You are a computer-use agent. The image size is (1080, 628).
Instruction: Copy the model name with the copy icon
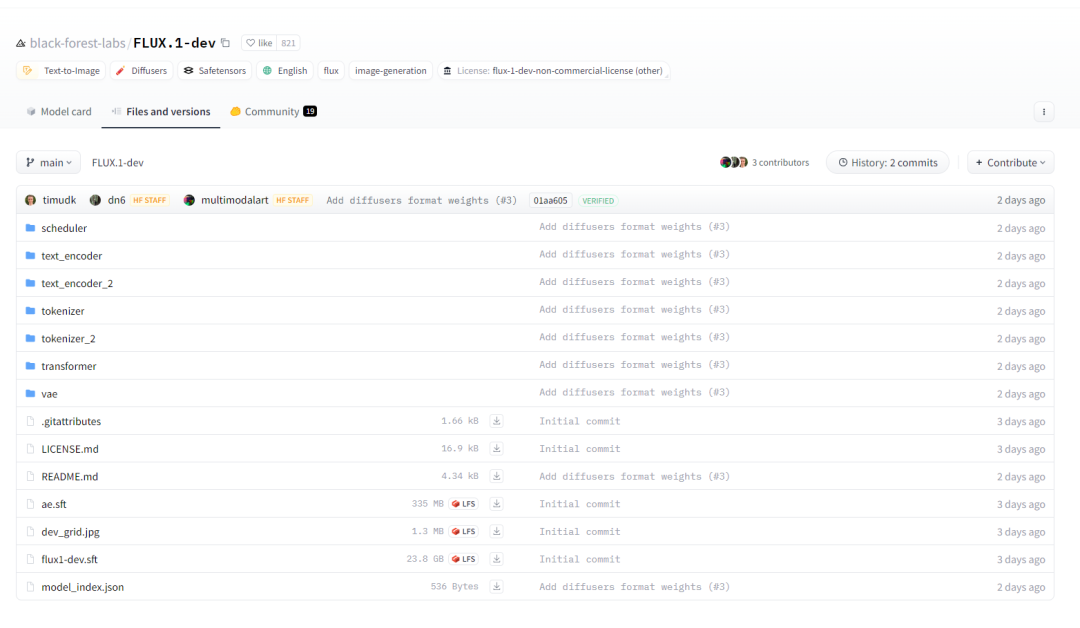click(x=225, y=43)
